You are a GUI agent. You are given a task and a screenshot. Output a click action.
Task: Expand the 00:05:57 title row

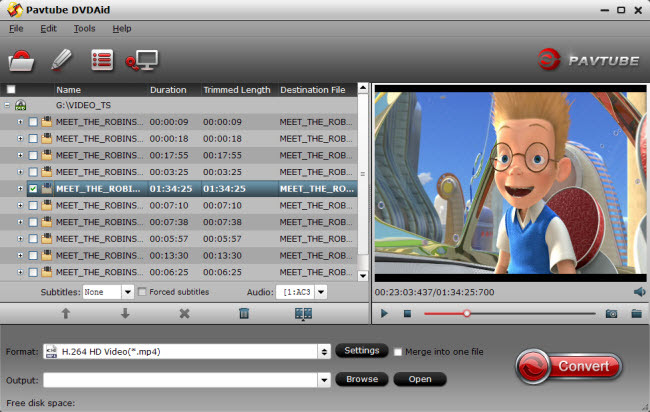coord(19,239)
